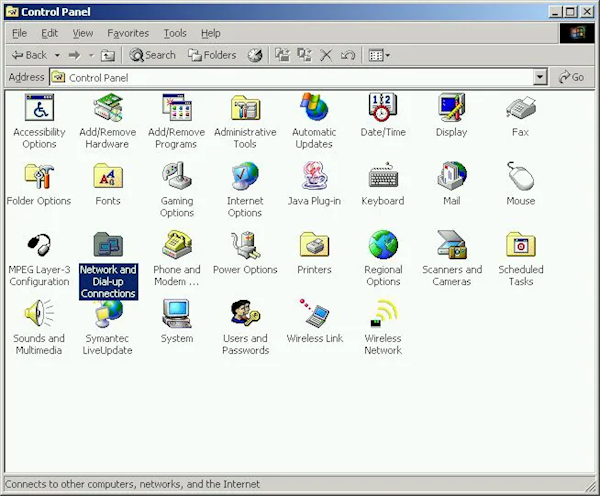The height and width of the screenshot is (496, 600).
Task: Open Internet Options
Action: 245,177
